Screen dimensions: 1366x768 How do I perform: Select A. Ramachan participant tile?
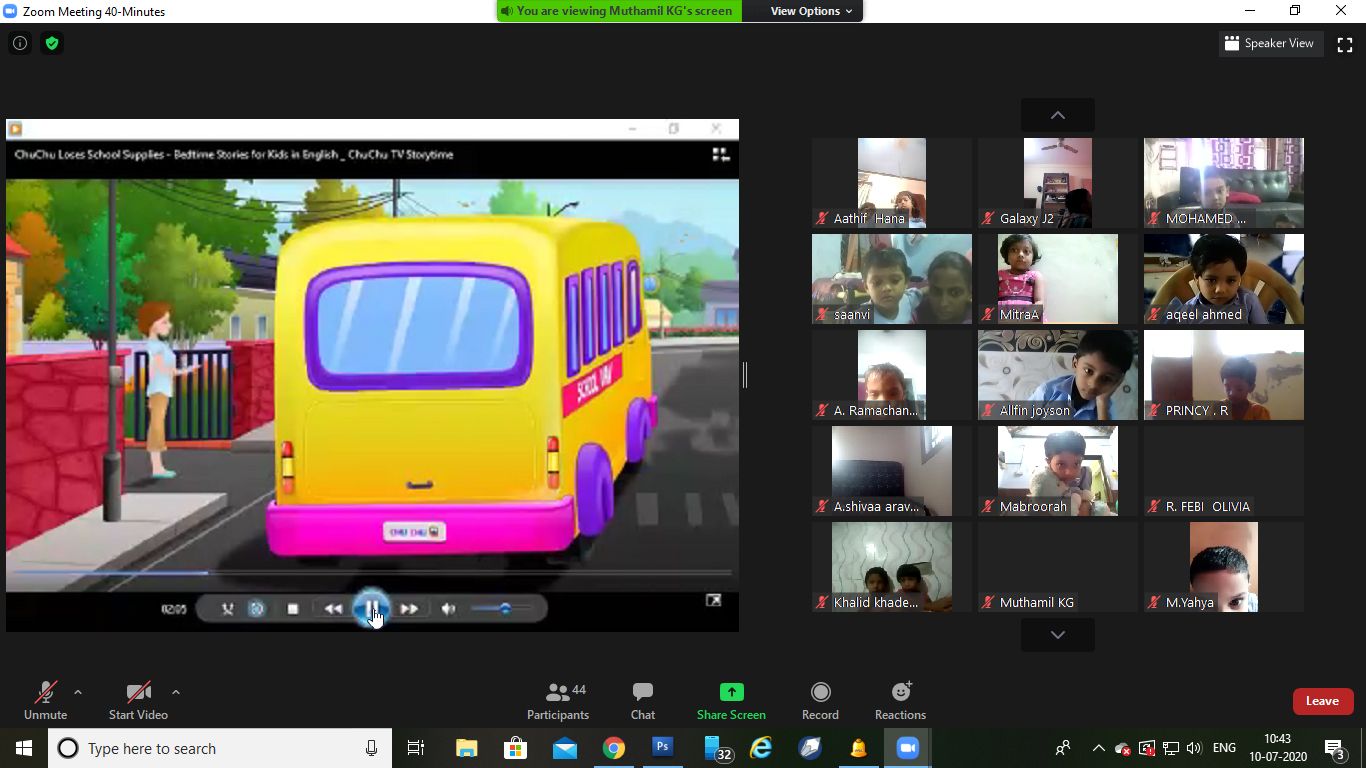[x=892, y=375]
